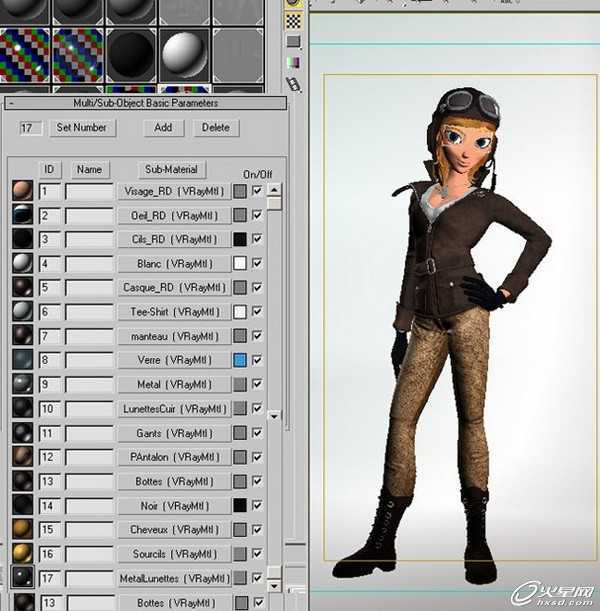Click the white Blanc color swatch
Screen dimensions: 600x611
tap(240, 263)
